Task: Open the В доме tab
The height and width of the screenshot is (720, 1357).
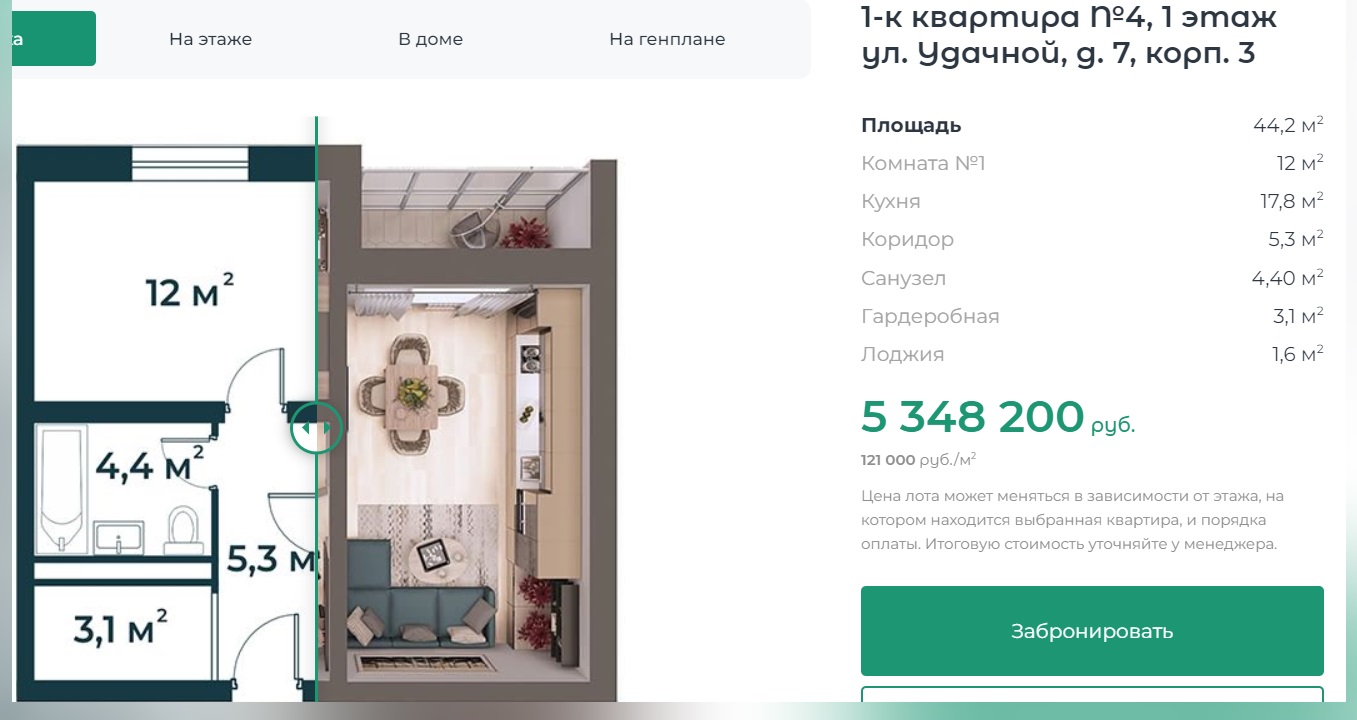Action: (430, 39)
